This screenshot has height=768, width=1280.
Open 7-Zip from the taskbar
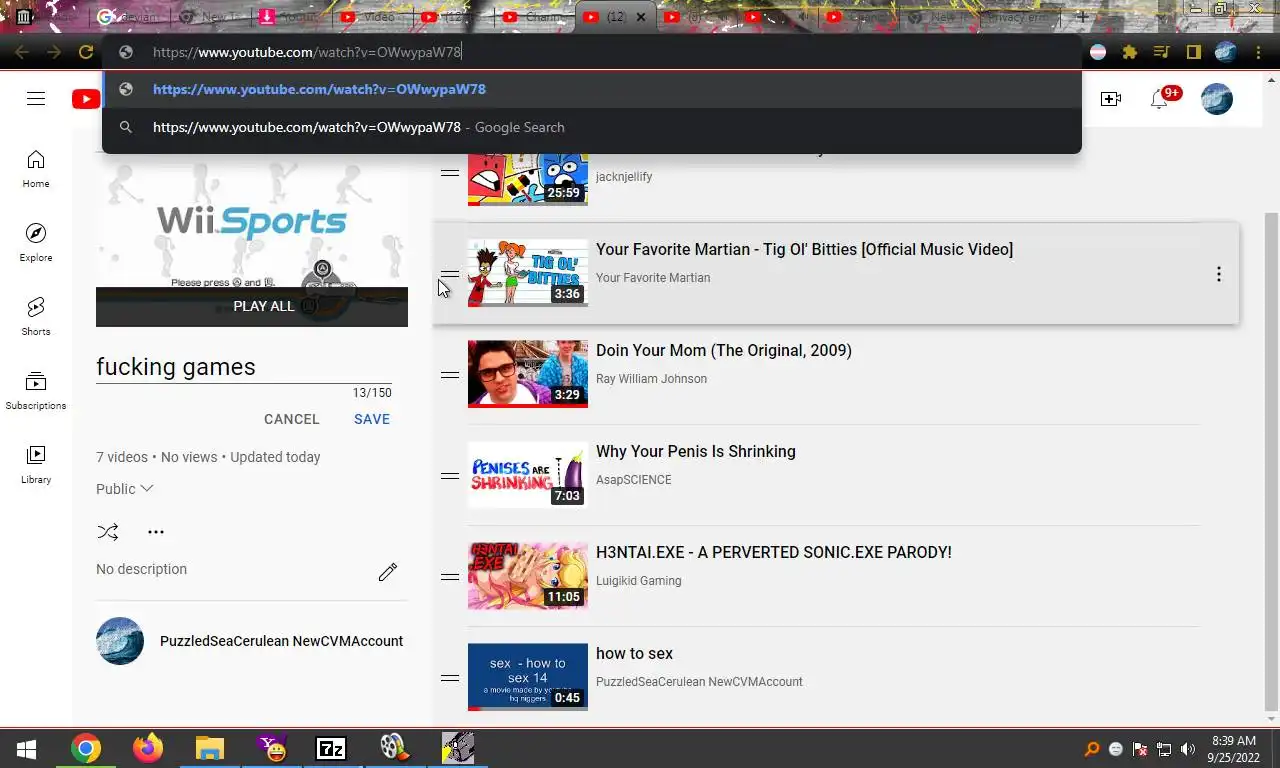tap(331, 748)
